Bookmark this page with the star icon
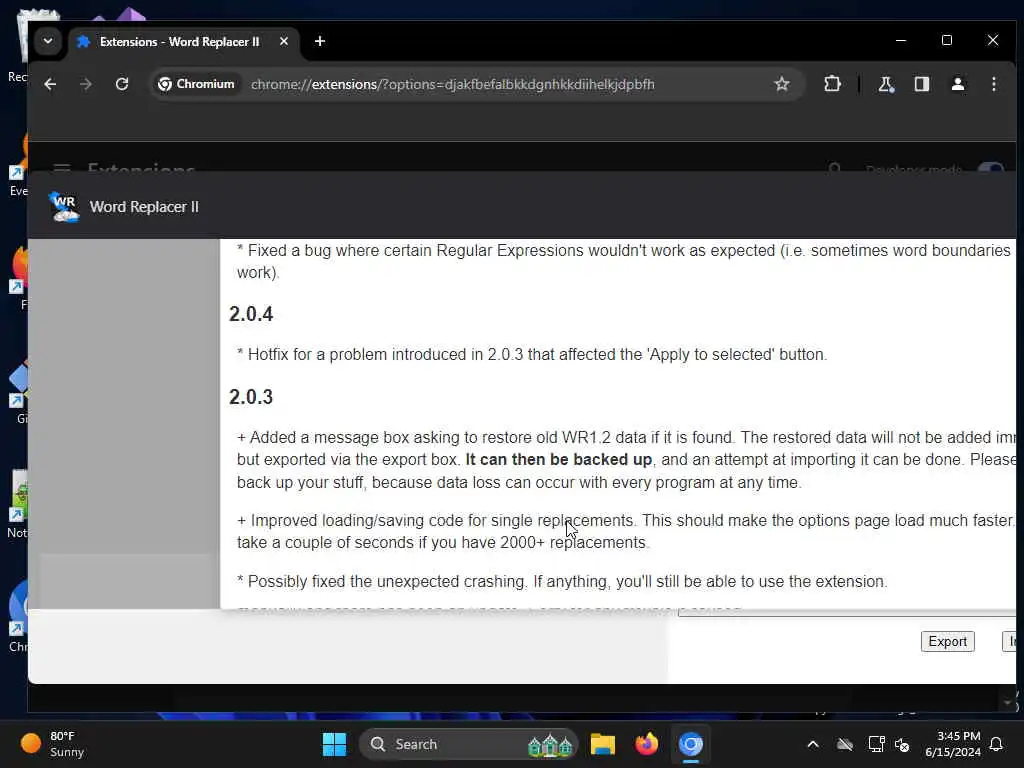1024x768 pixels. (x=782, y=84)
